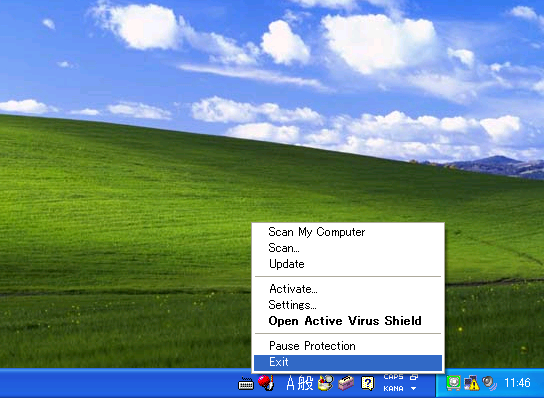544x398 pixels.
Task: Select Open Active Virus Shield
Action: 348,321
